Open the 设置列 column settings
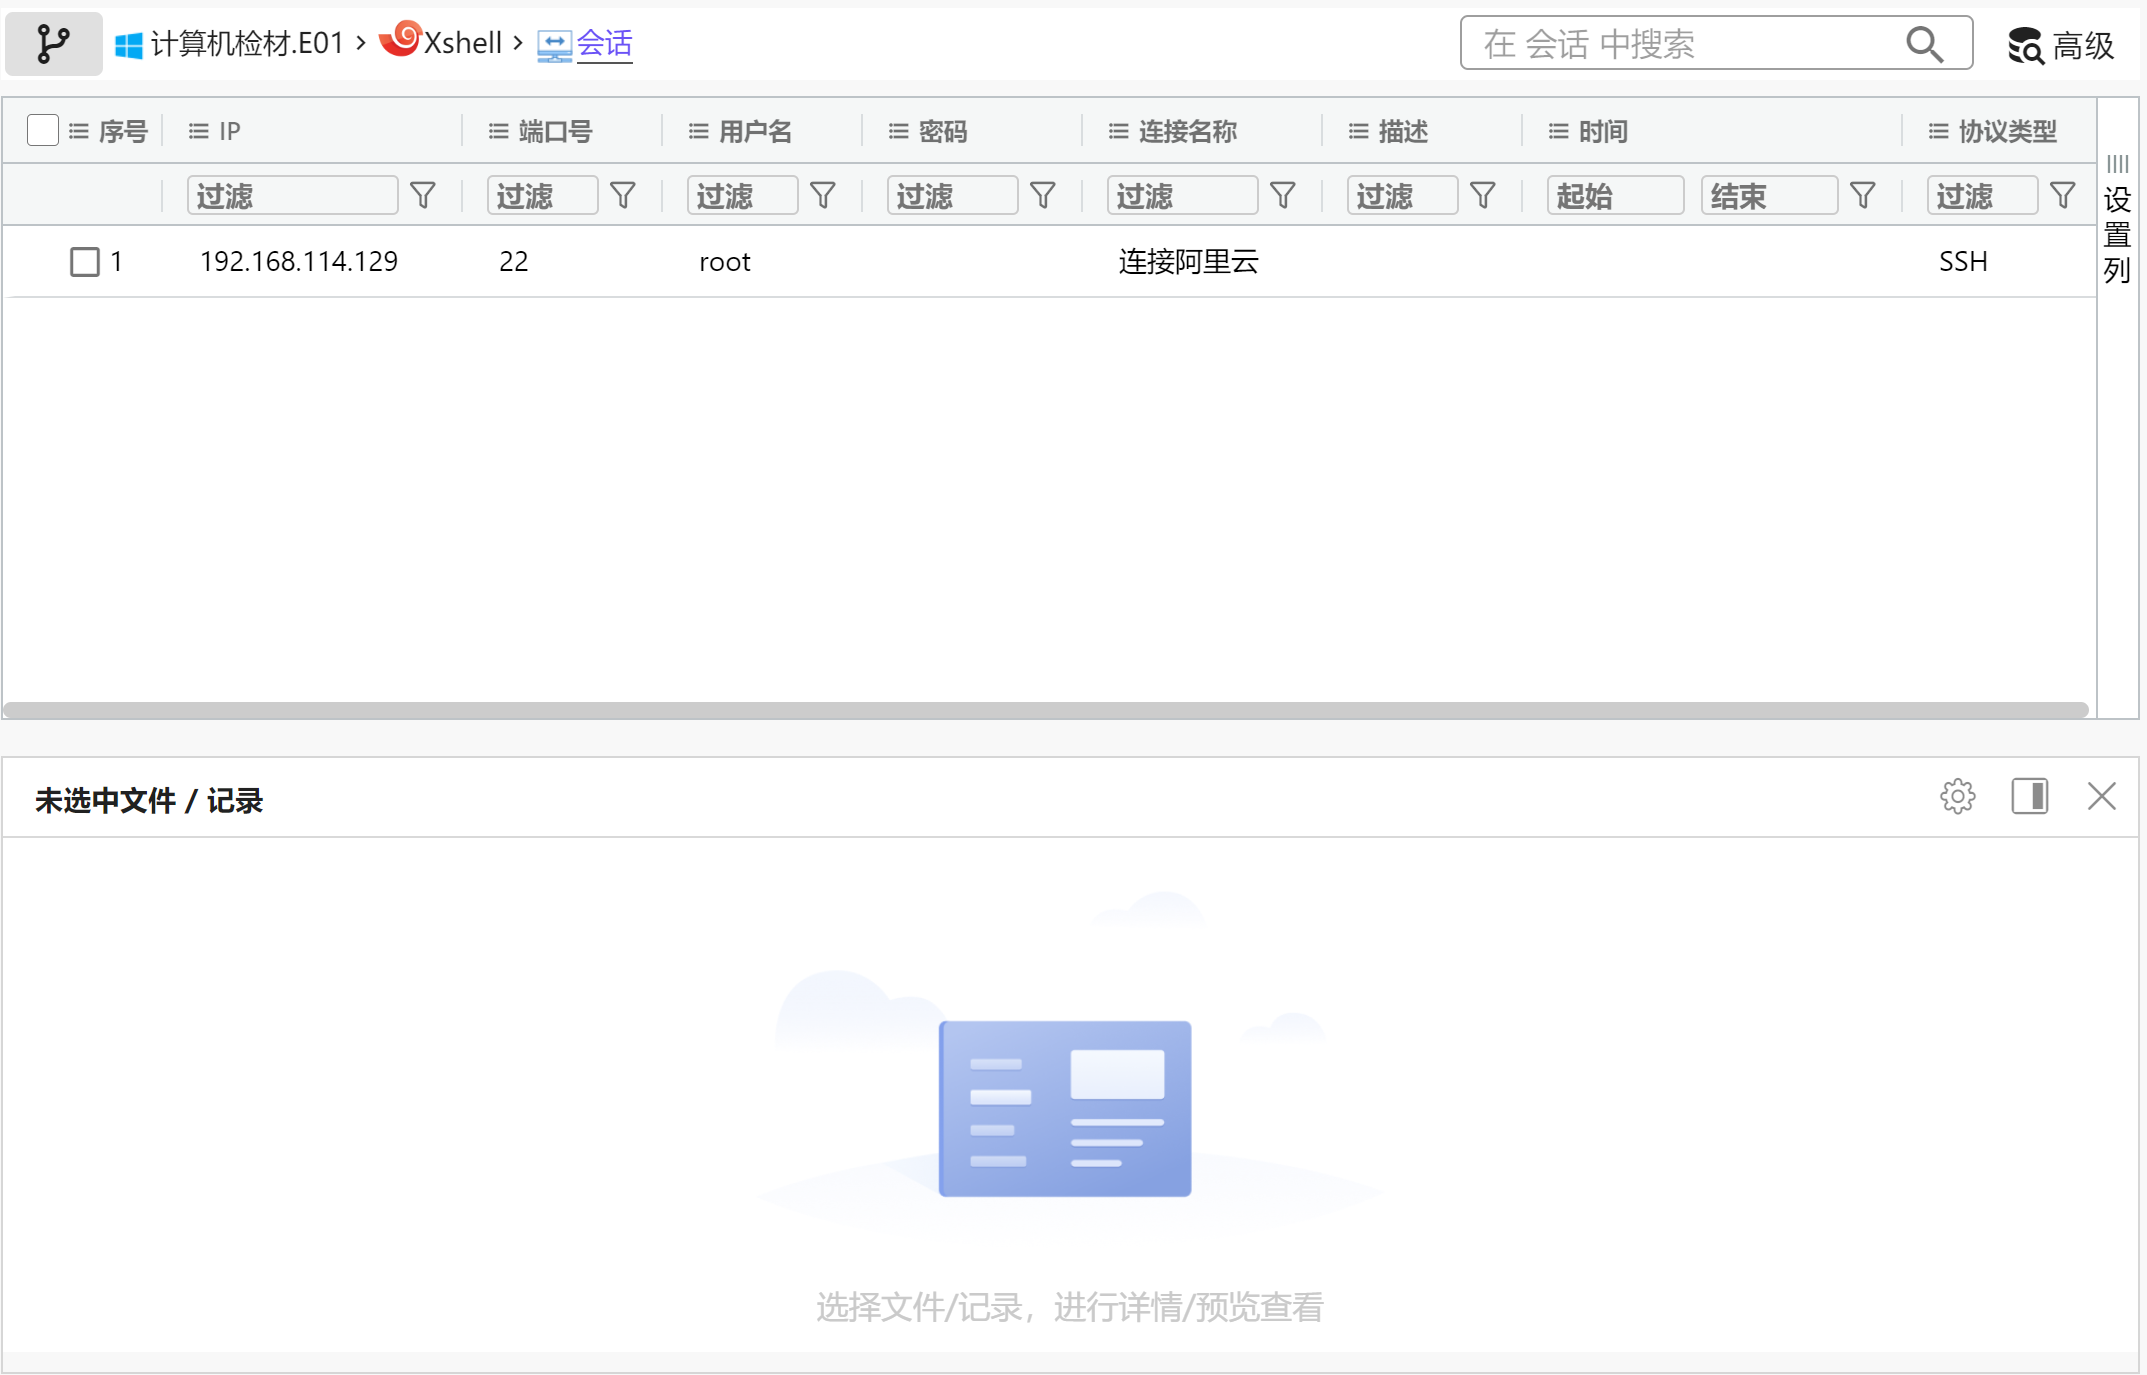This screenshot has height=1375, width=2147. (2117, 234)
